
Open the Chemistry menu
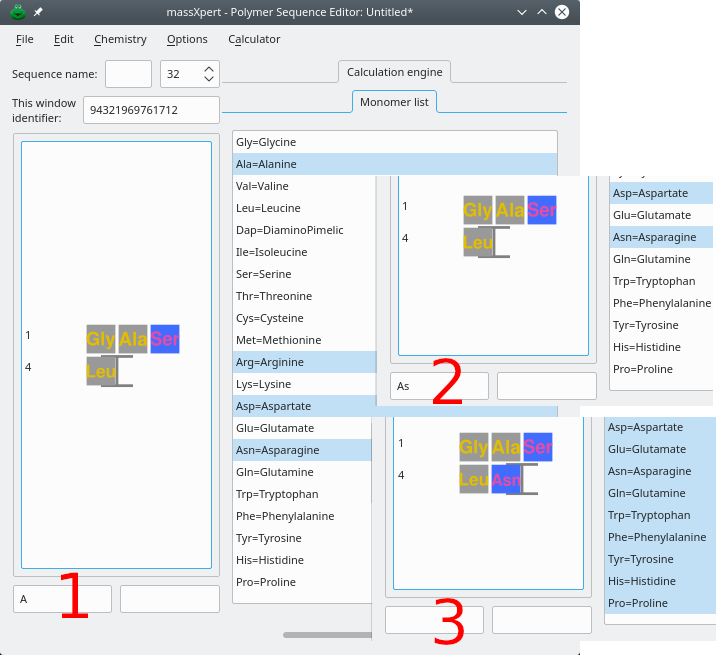click(120, 39)
